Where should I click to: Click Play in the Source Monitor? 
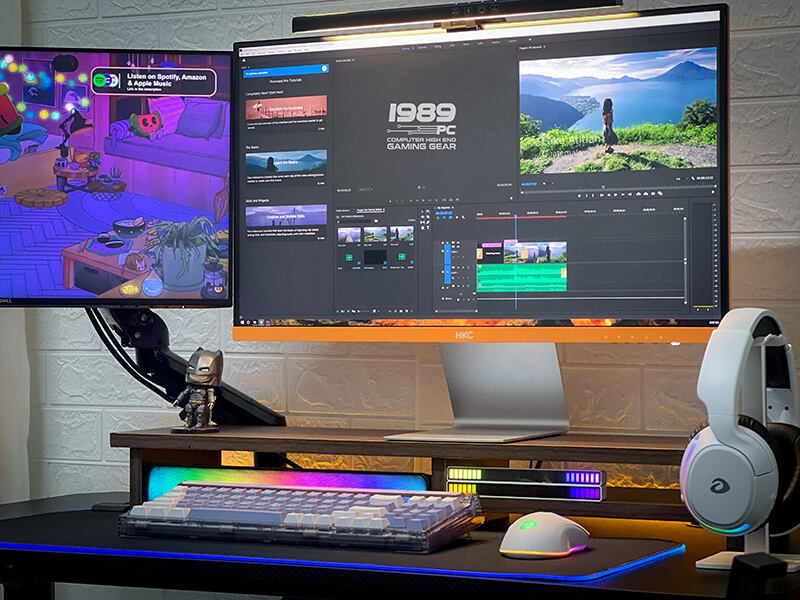[x=423, y=201]
